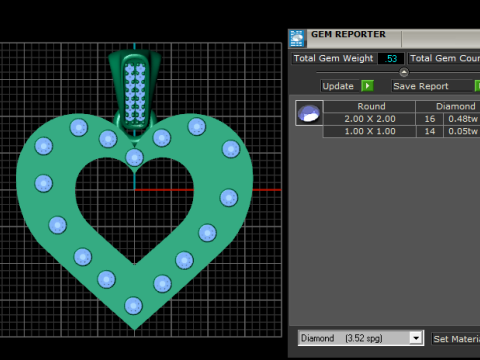Click the Save Report button
This screenshot has height=360, width=480.
pyautogui.click(x=432, y=86)
